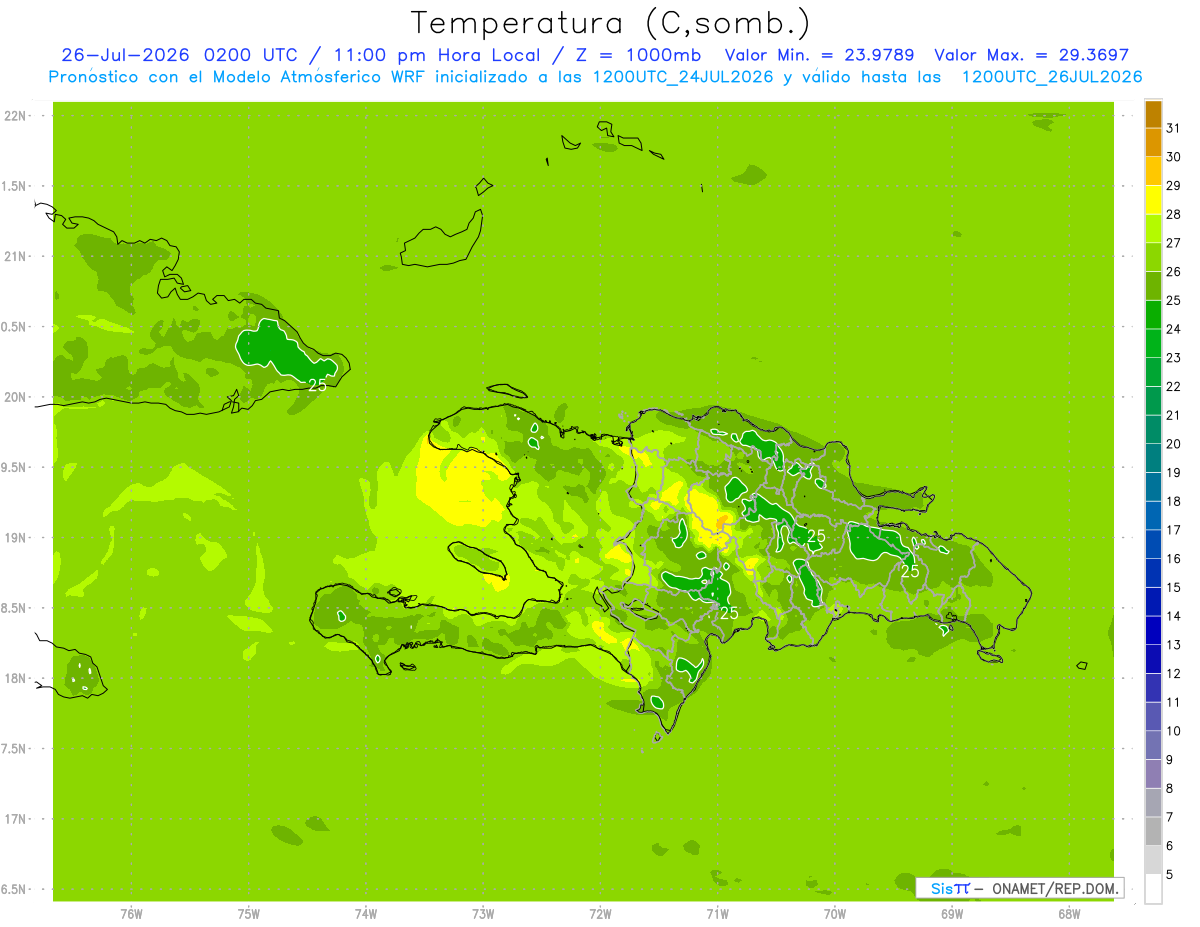Screen dimensions: 1200x927
Task: Click the colorbar label "20"
Action: click(x=1174, y=444)
